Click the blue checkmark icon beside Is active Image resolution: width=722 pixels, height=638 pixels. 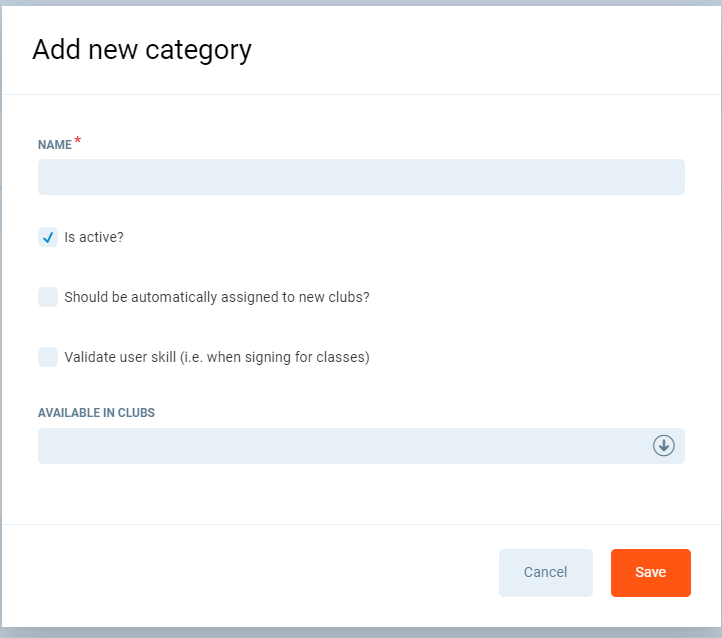(48, 238)
